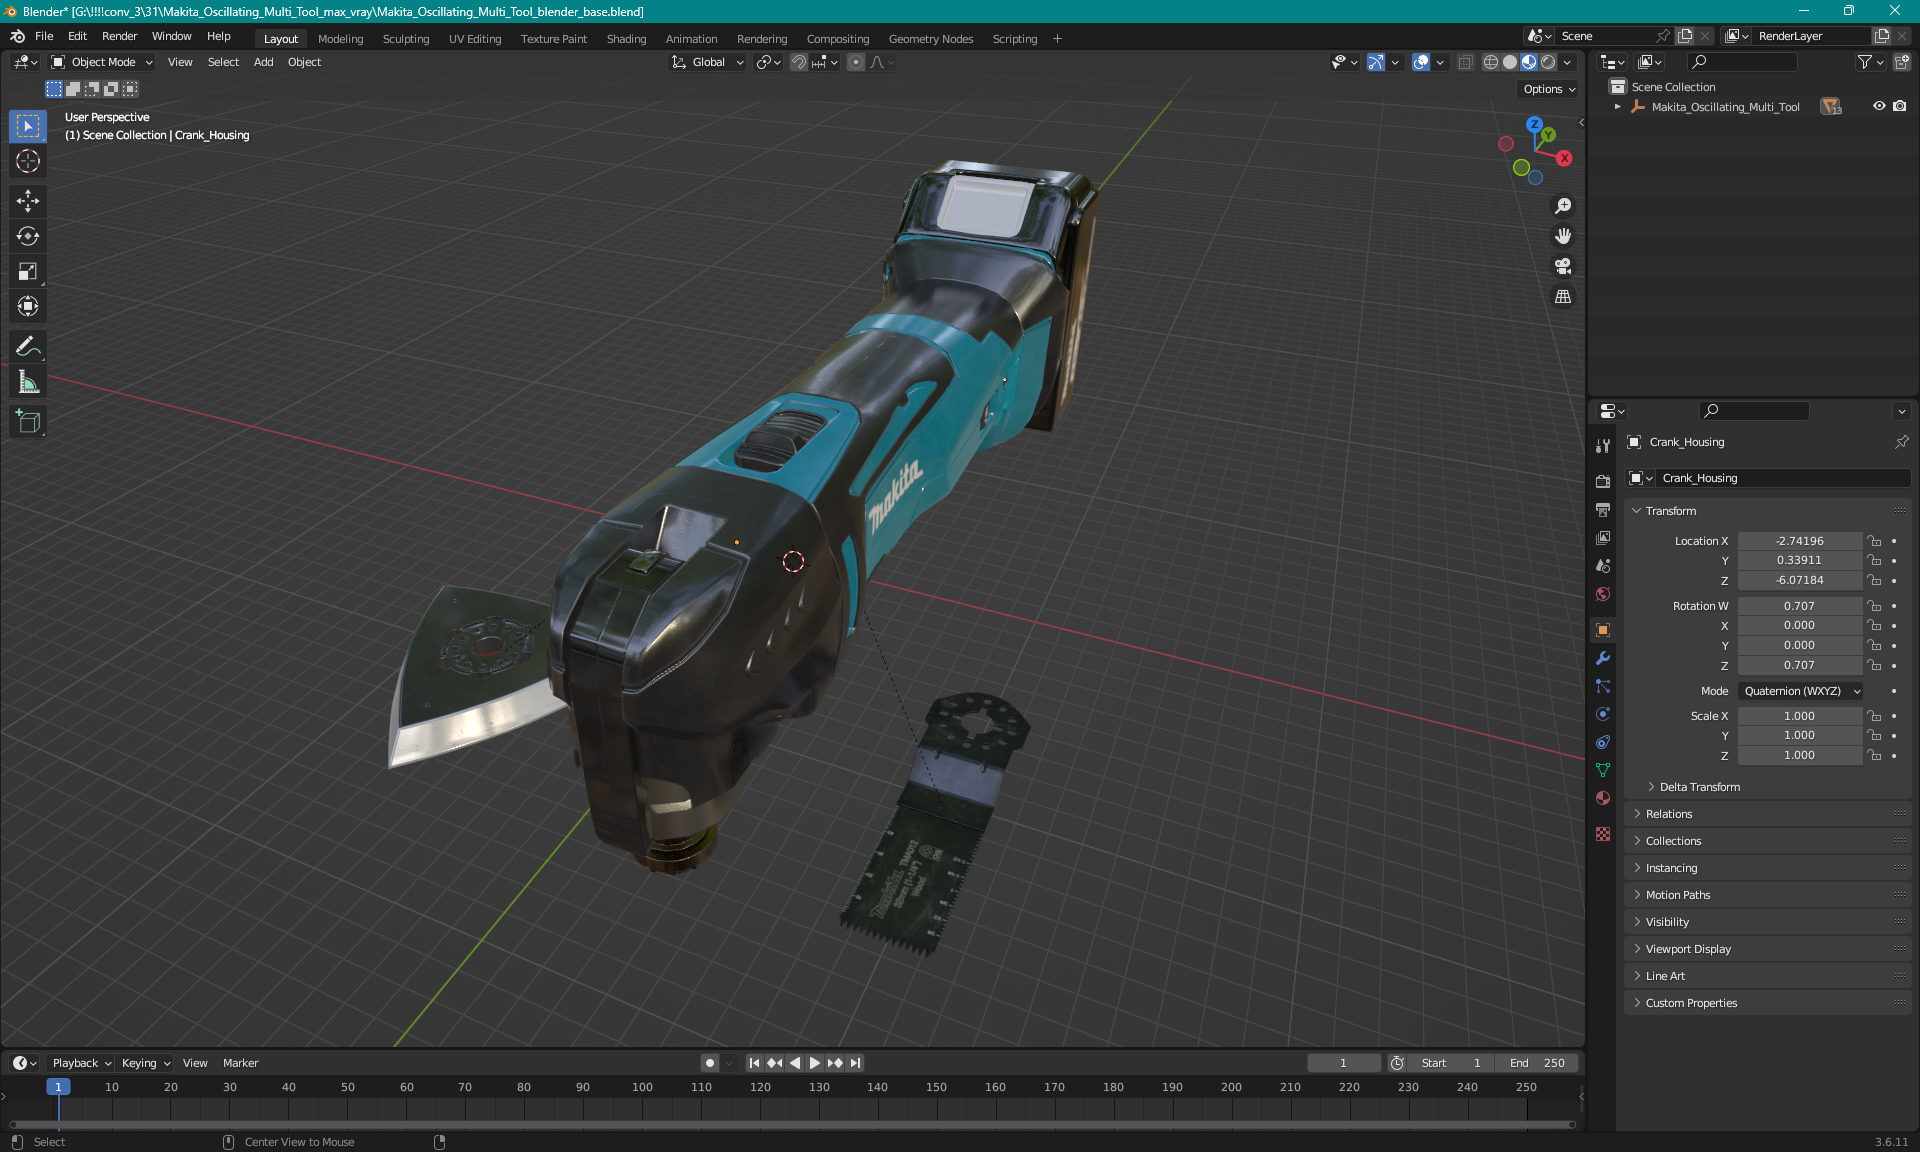Activate the Annotate tool

click(28, 347)
